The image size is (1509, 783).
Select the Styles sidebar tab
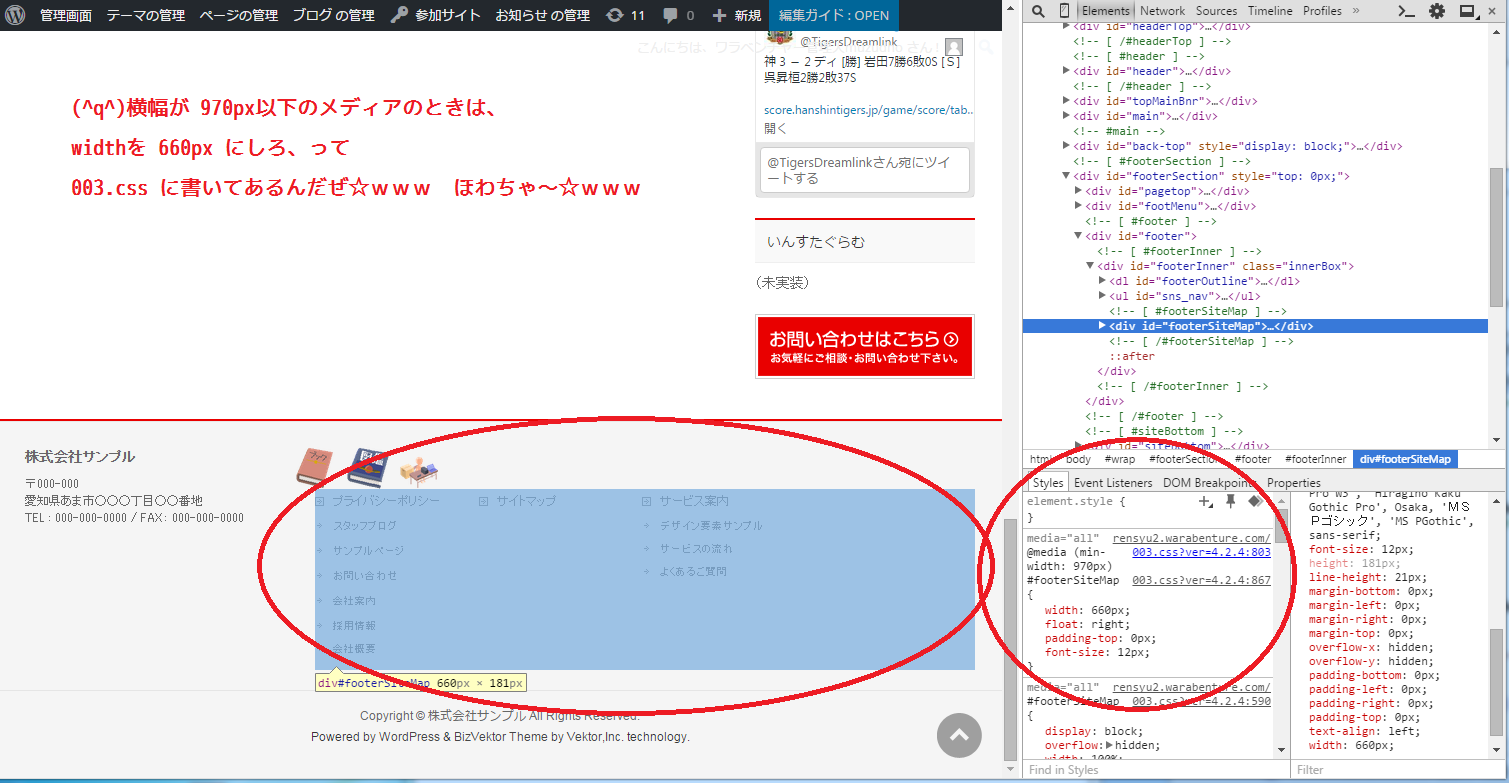(x=1048, y=483)
